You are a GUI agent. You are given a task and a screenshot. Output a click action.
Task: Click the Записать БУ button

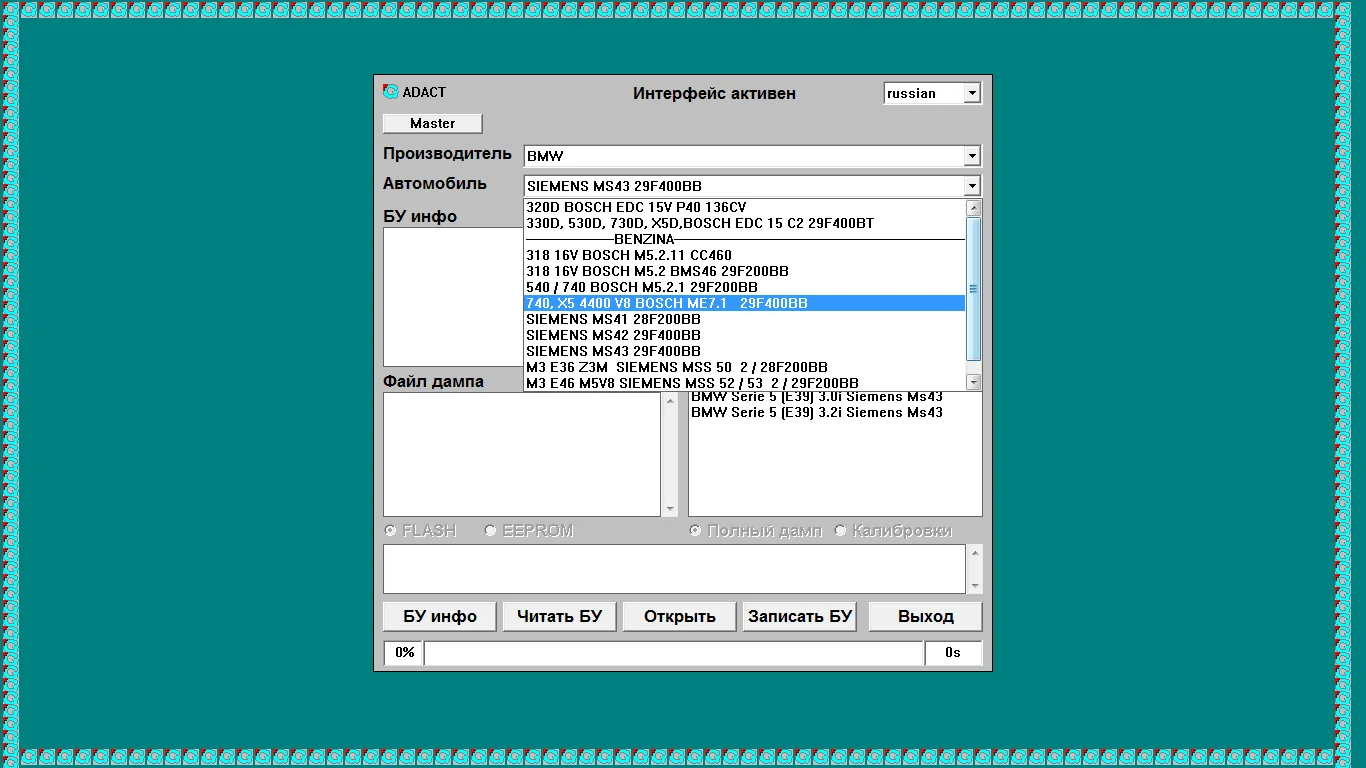click(x=800, y=616)
